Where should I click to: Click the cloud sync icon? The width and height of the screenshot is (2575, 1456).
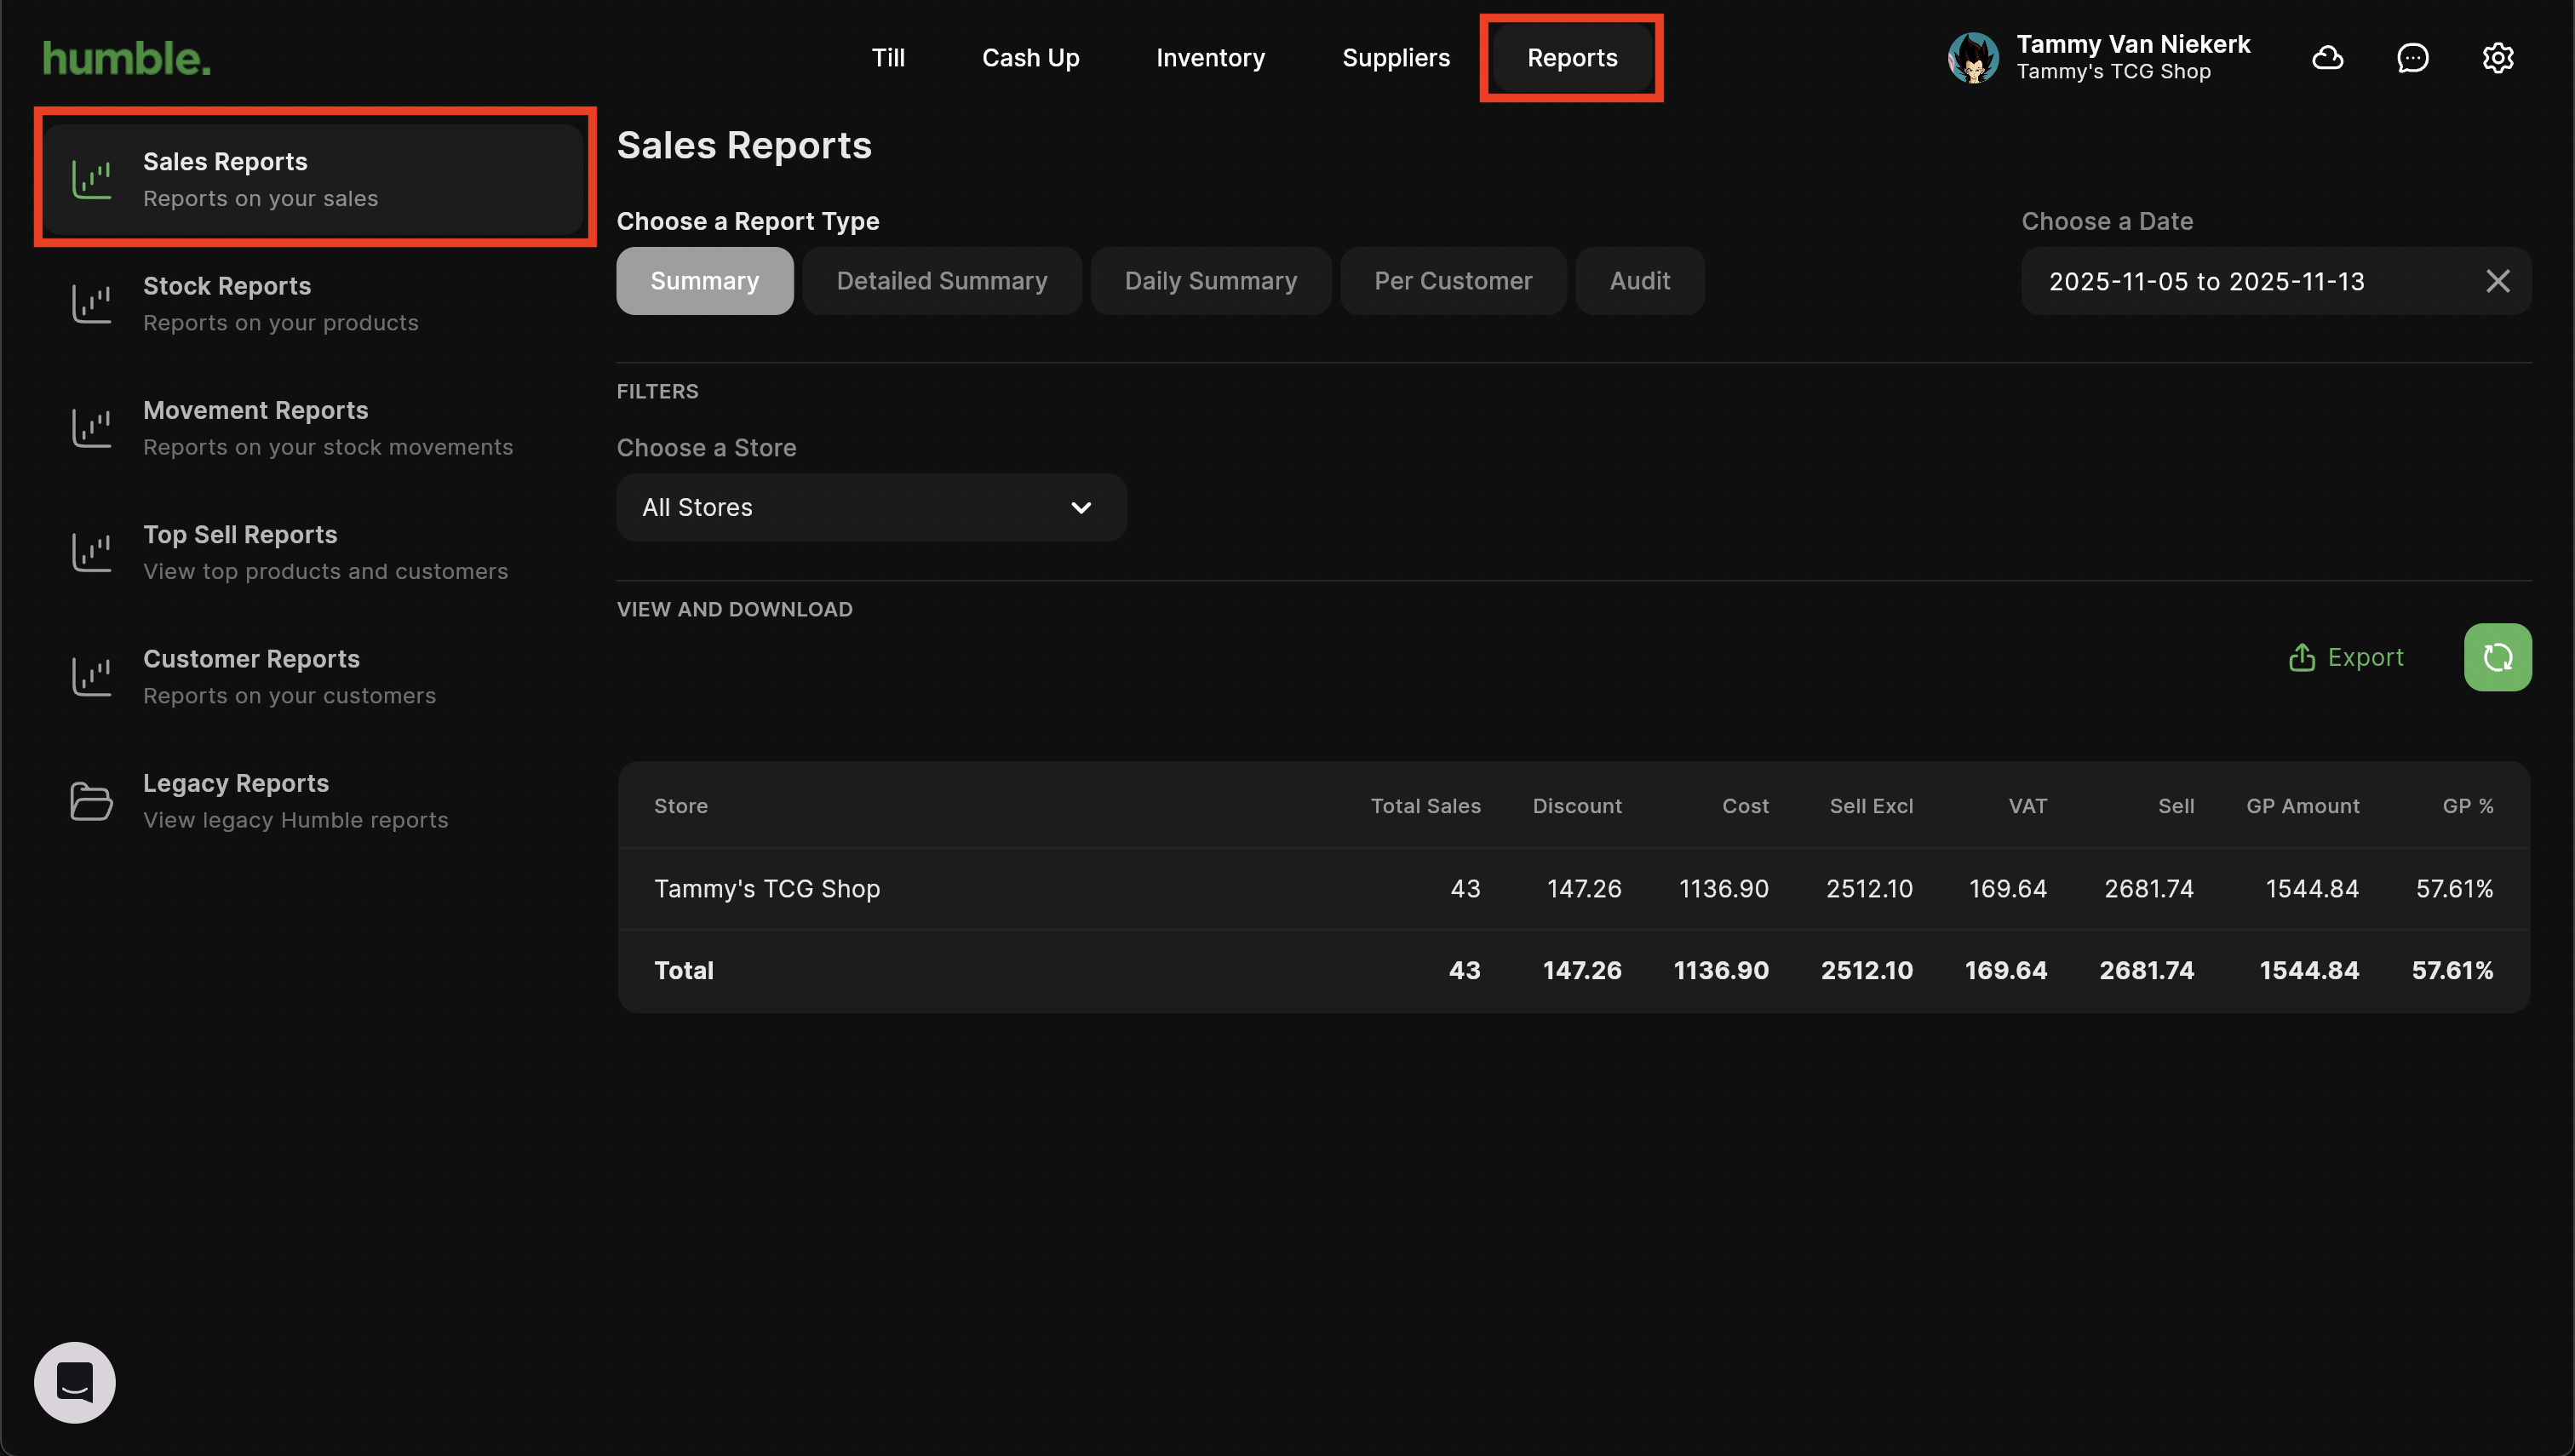click(x=2327, y=58)
